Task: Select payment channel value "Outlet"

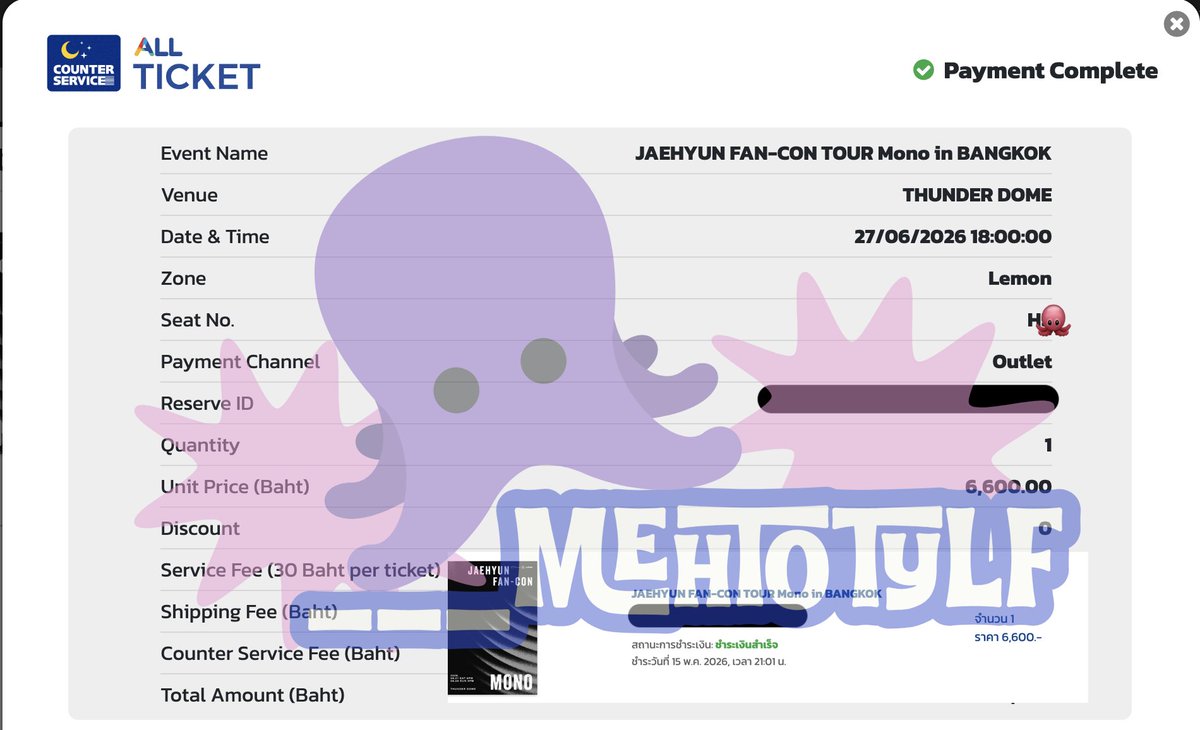Action: tap(1022, 362)
